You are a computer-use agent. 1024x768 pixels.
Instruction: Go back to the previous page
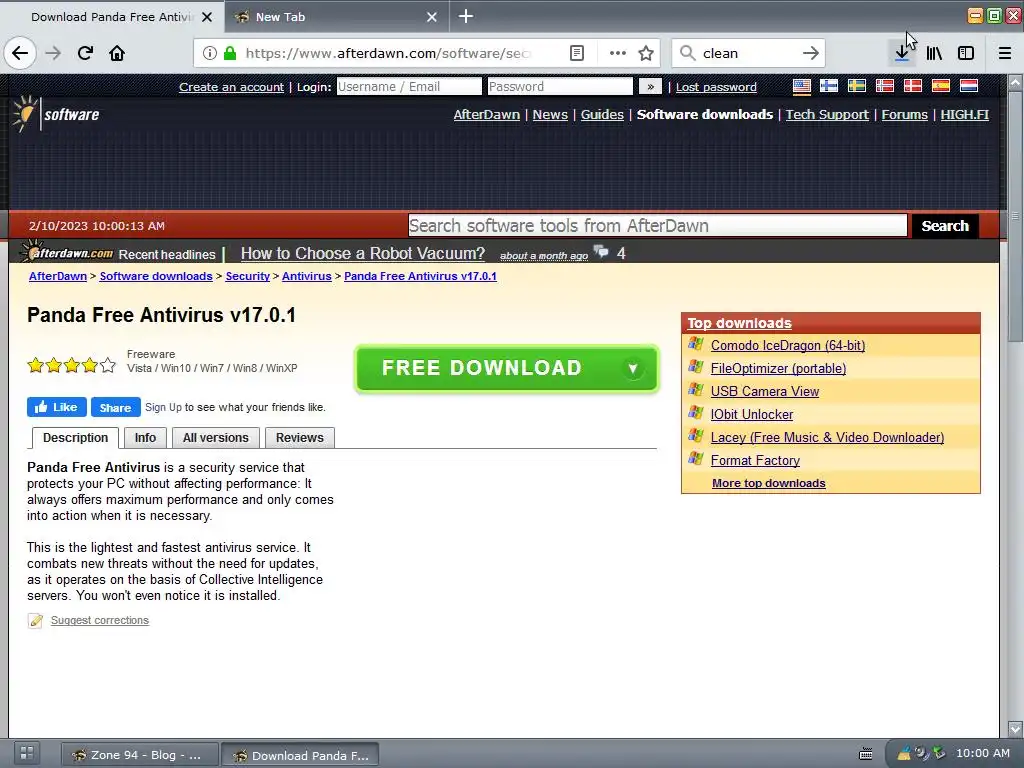[x=20, y=53]
